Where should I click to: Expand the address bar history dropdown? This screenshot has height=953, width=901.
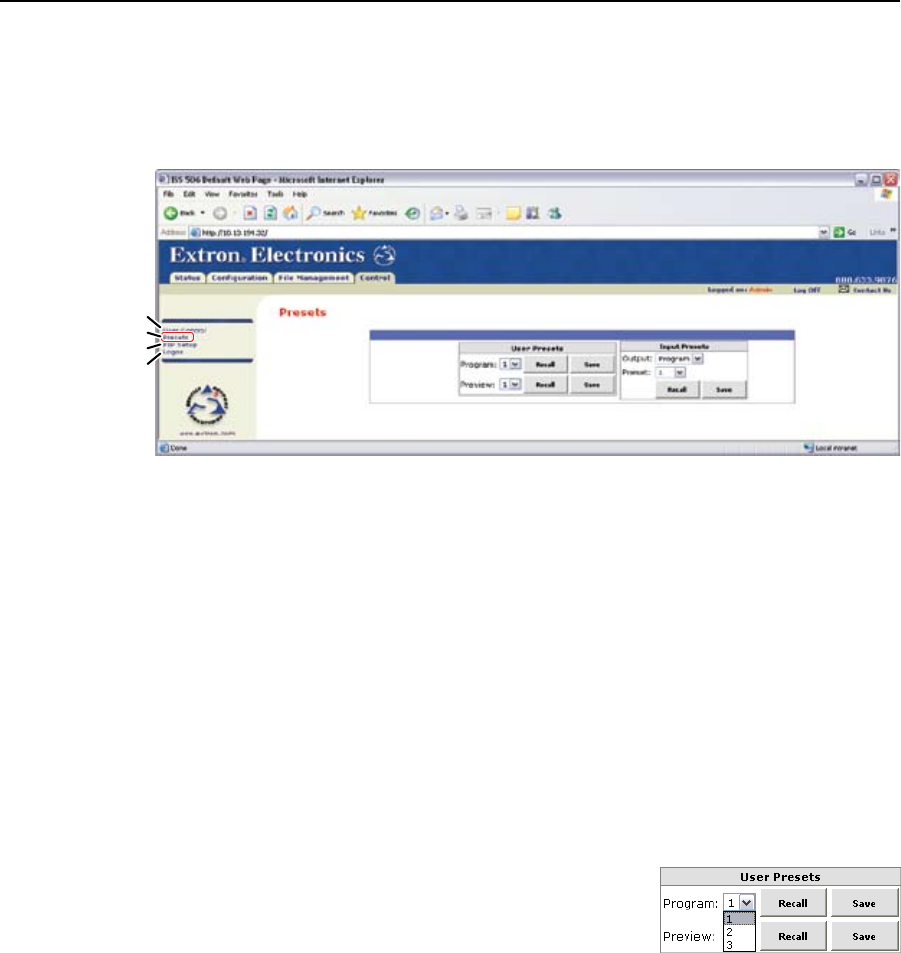click(x=823, y=232)
